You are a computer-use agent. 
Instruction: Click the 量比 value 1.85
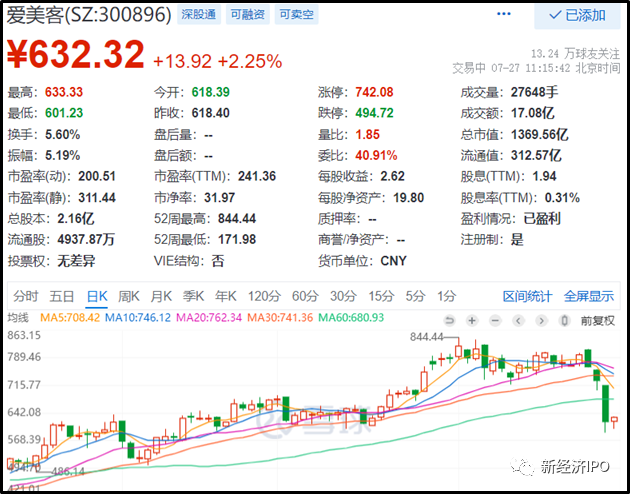(x=367, y=134)
